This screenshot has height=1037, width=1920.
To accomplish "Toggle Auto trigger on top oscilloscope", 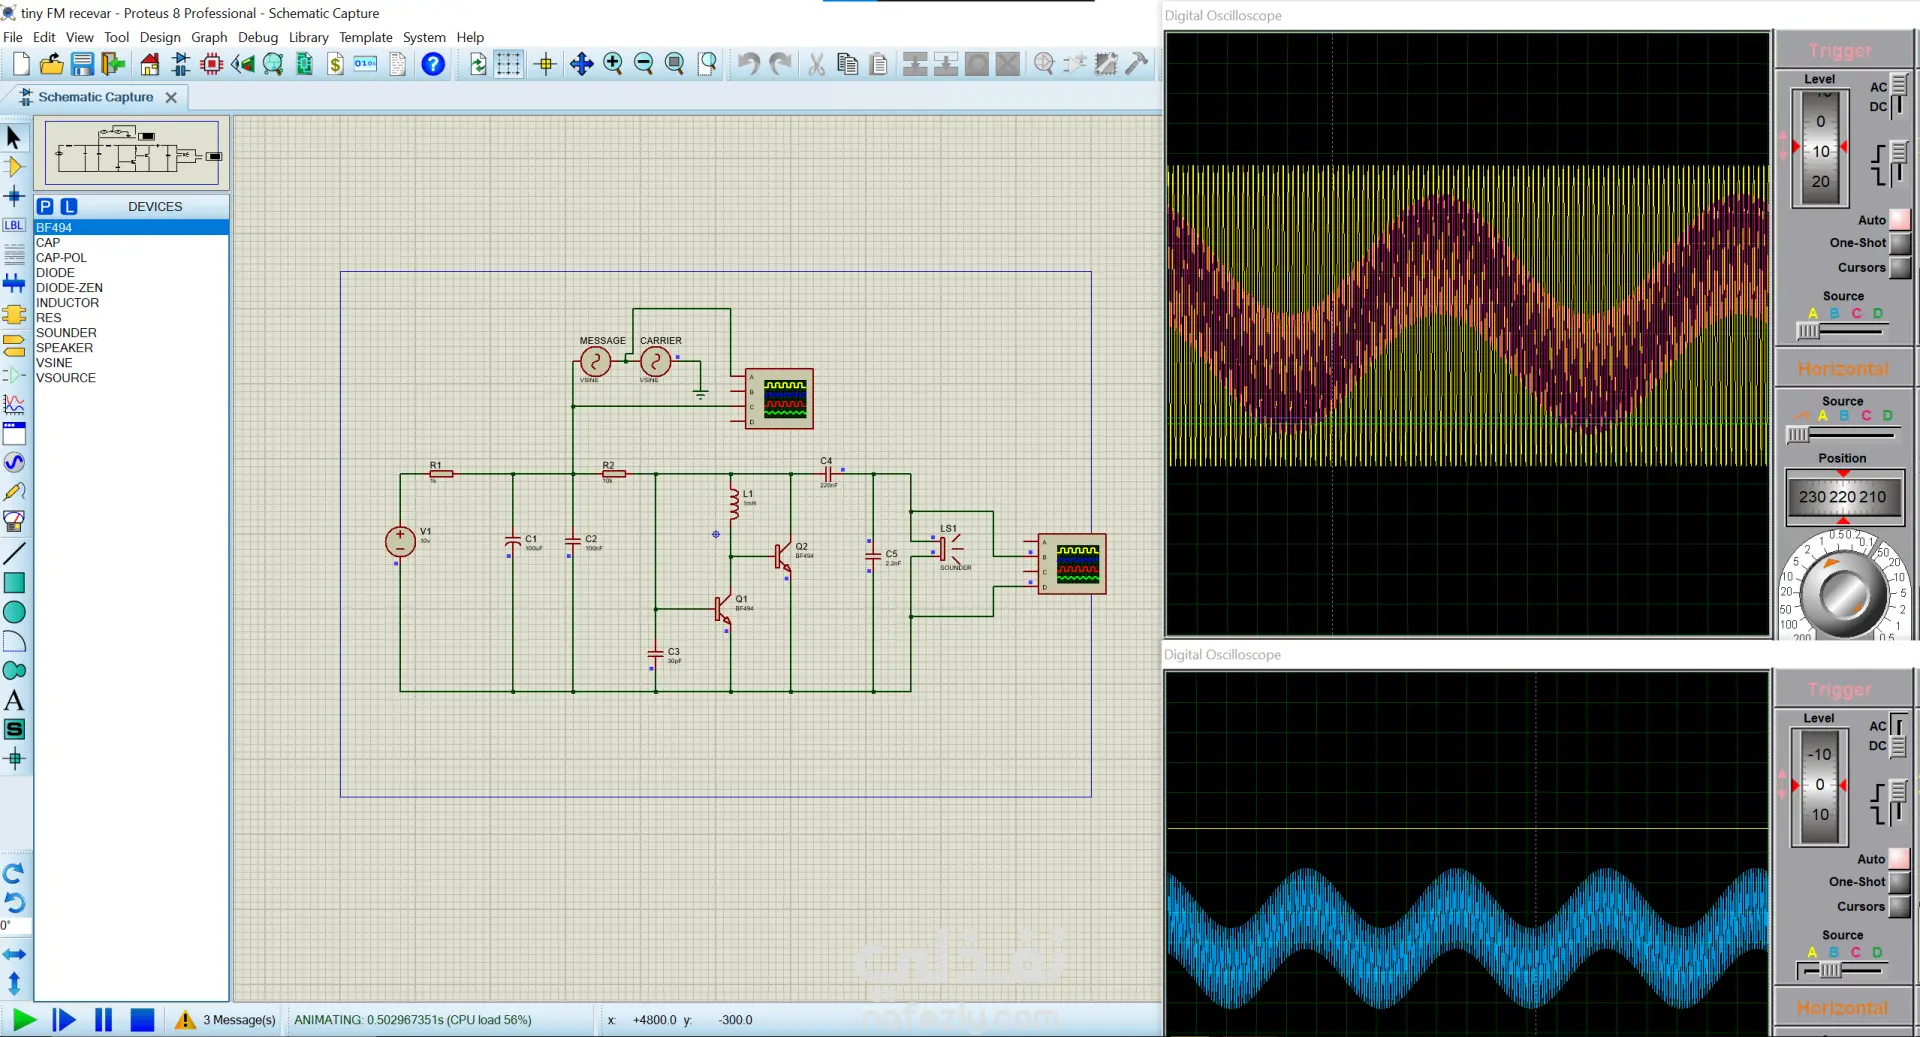I will click(1899, 220).
